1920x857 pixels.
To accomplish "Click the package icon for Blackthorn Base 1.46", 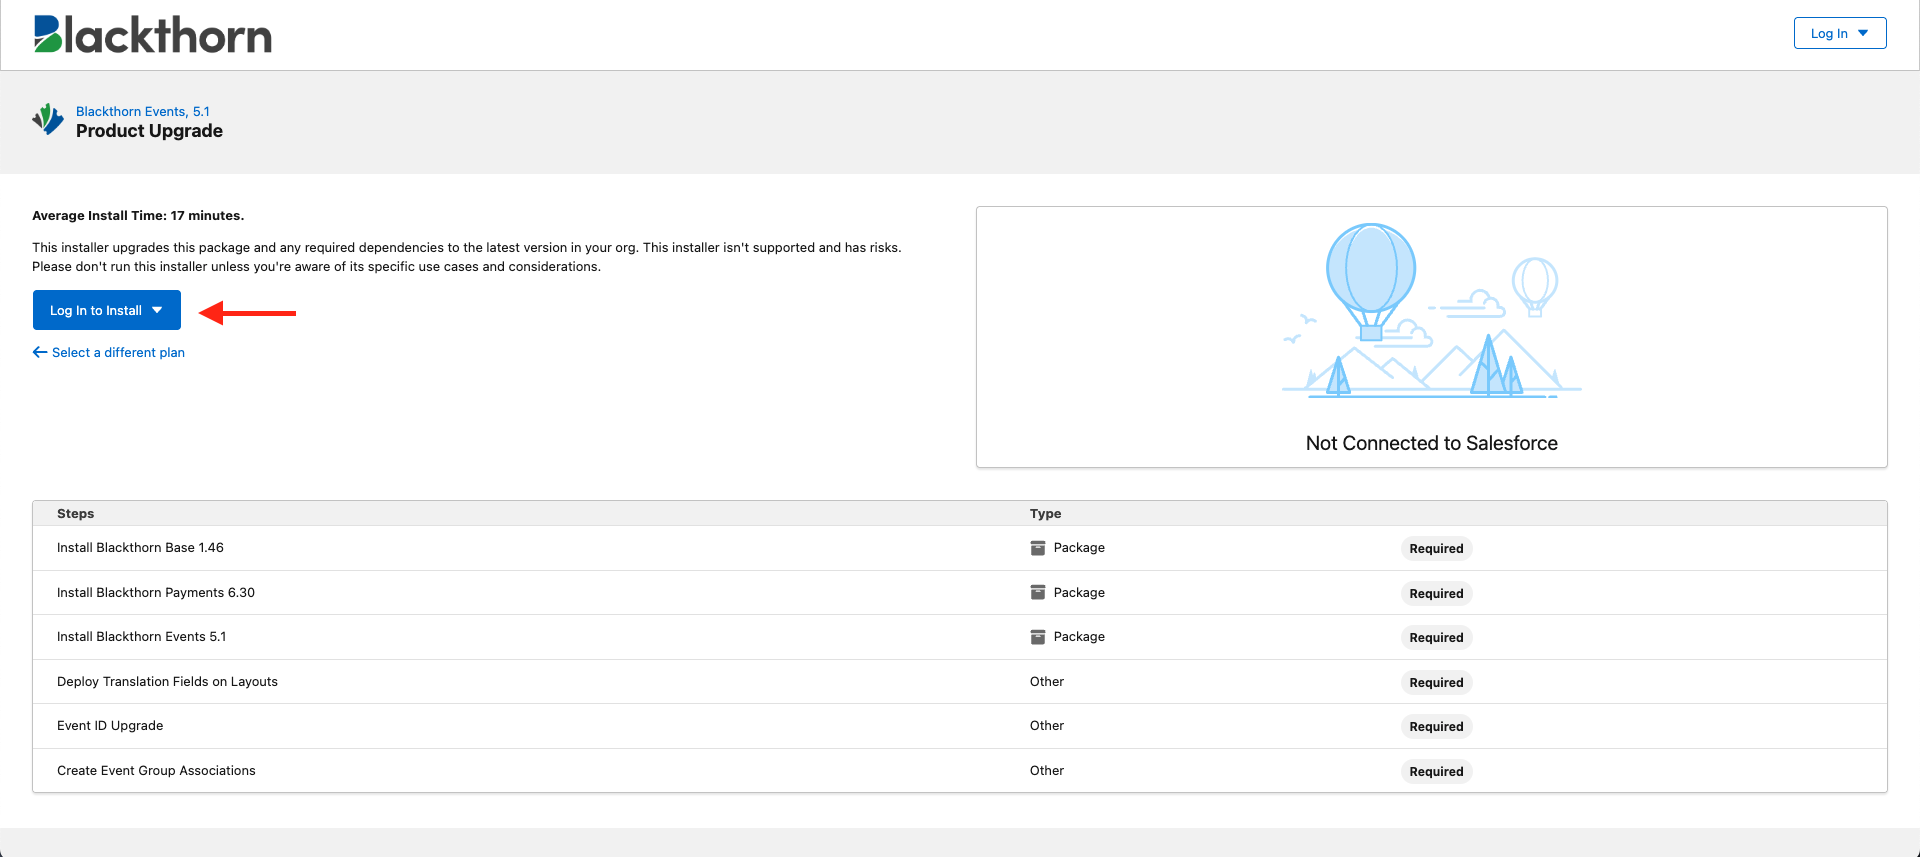I will [x=1038, y=548].
